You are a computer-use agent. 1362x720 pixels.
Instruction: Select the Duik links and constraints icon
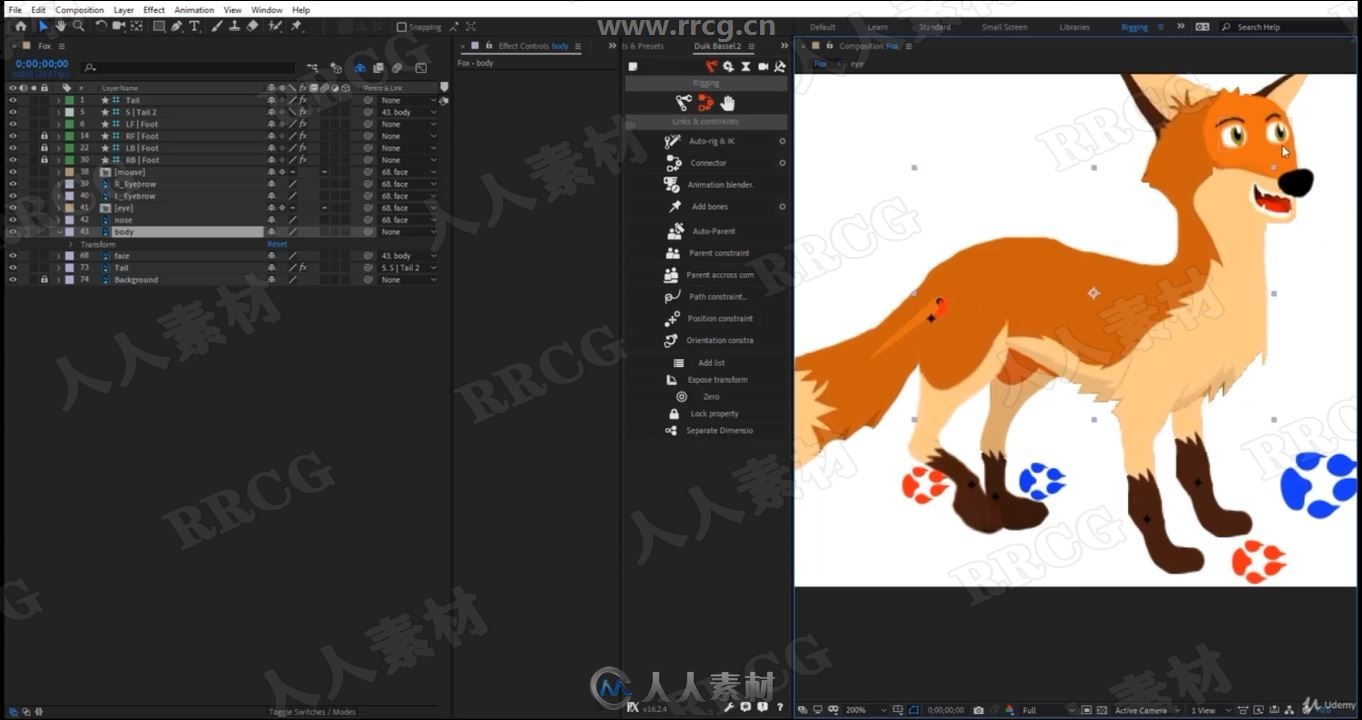[706, 102]
